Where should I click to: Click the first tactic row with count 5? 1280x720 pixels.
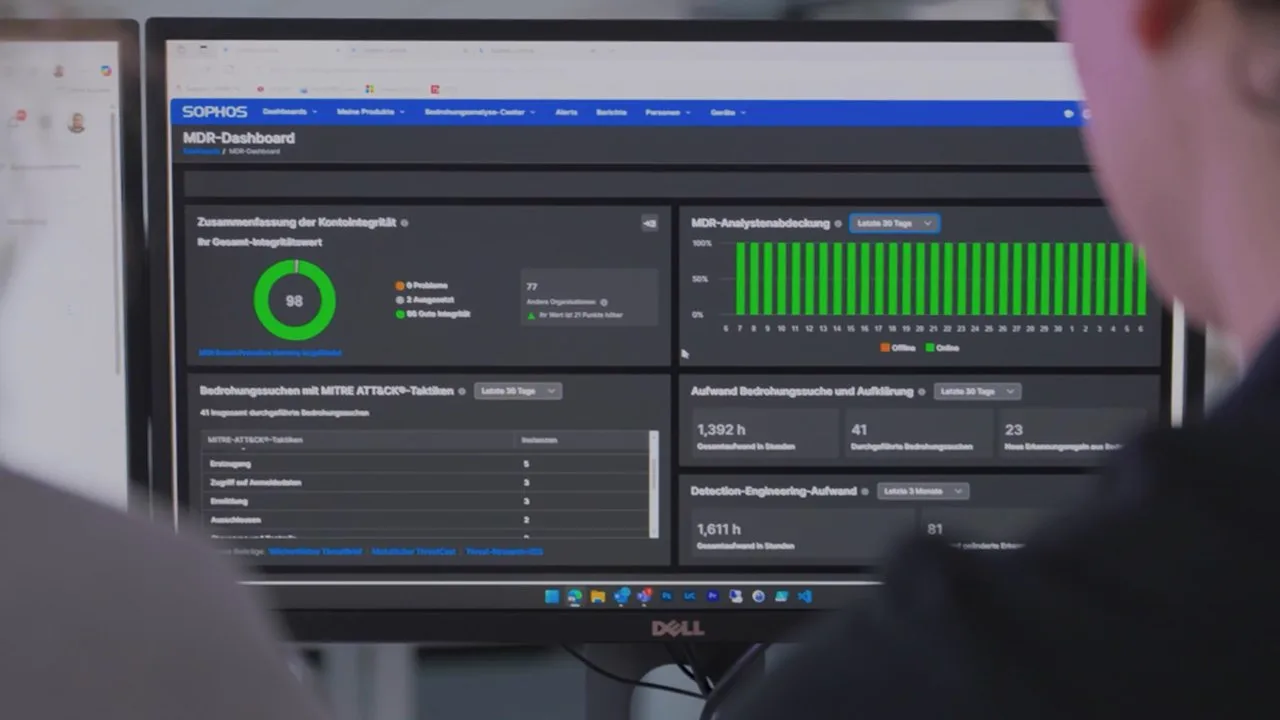point(425,463)
